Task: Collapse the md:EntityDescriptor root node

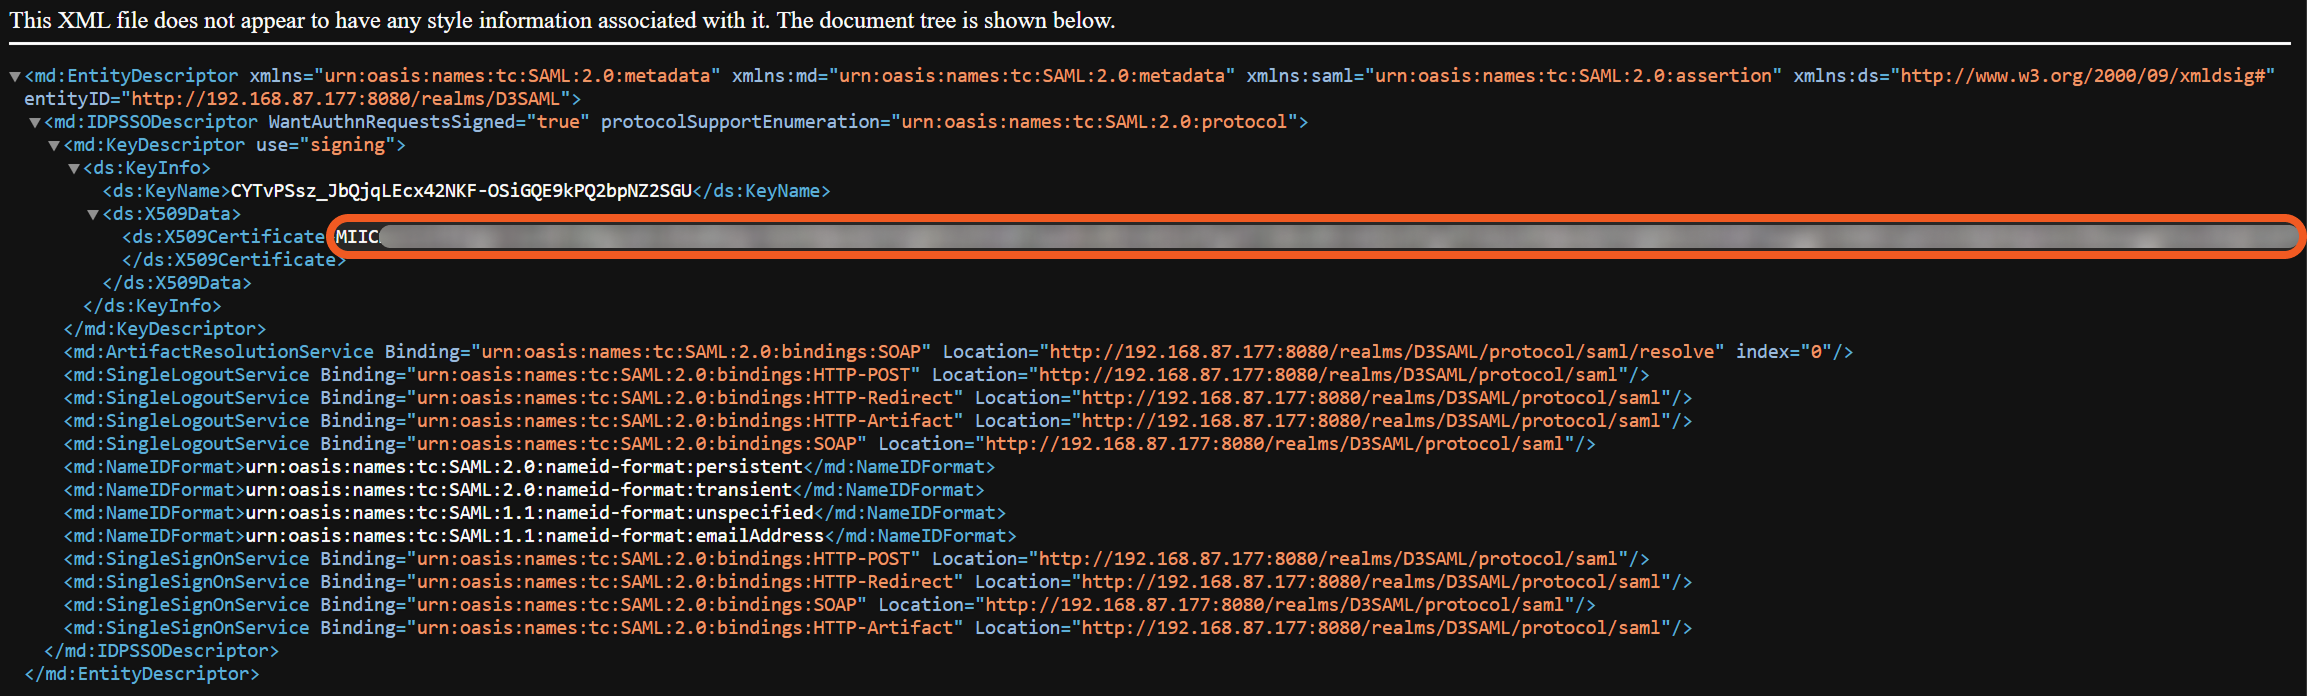Action: click(x=15, y=76)
